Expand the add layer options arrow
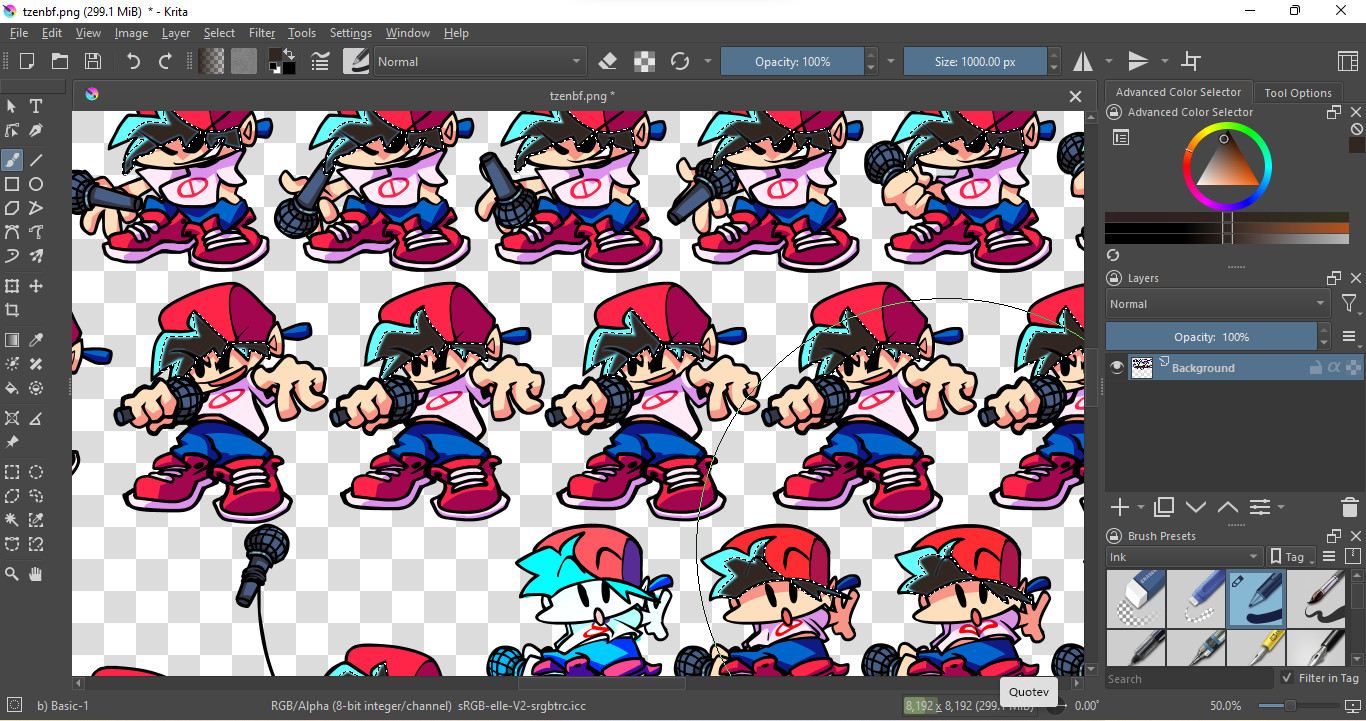 point(1140,507)
